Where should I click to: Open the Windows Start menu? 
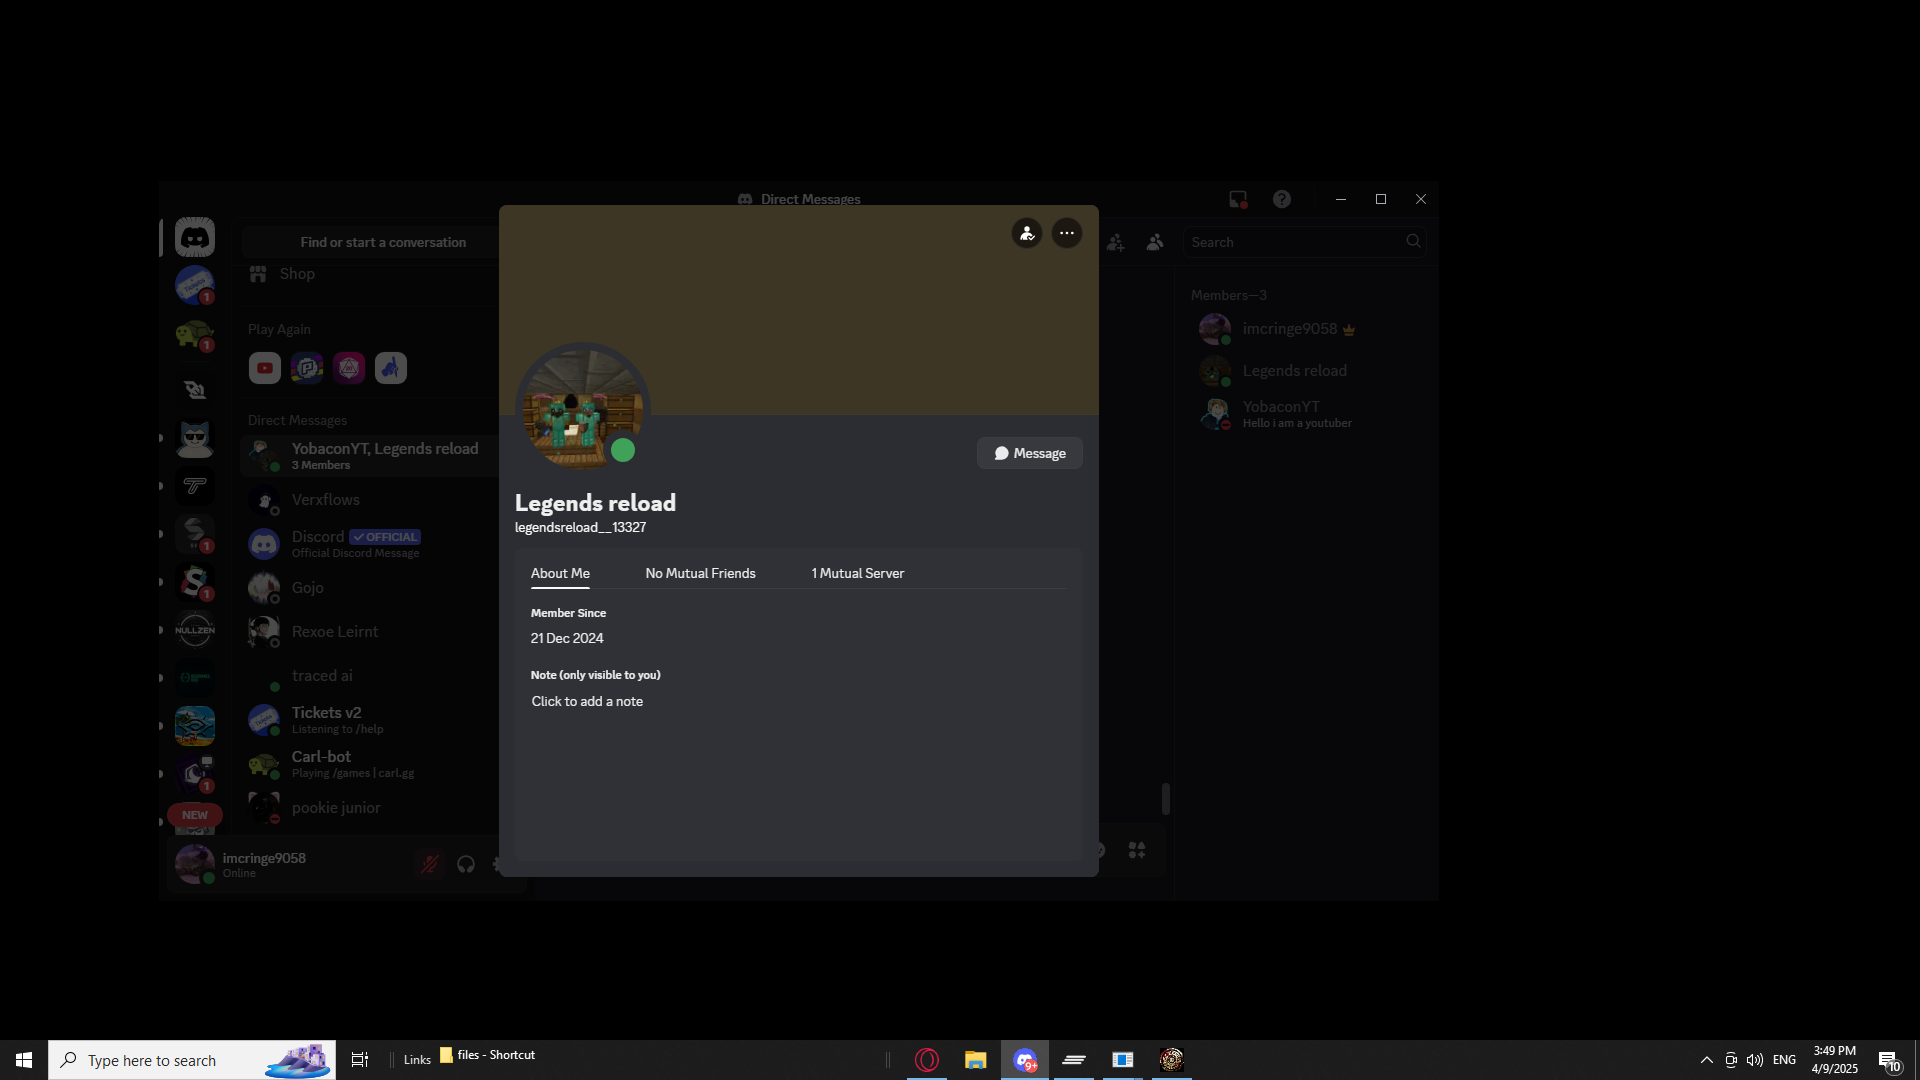(24, 1060)
